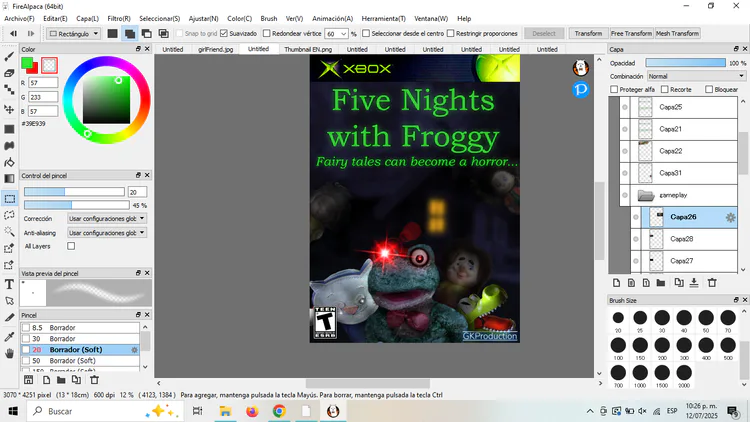Image resolution: width=750 pixels, height=422 pixels.
Task: Click the Deselect button
Action: pyautogui.click(x=544, y=33)
